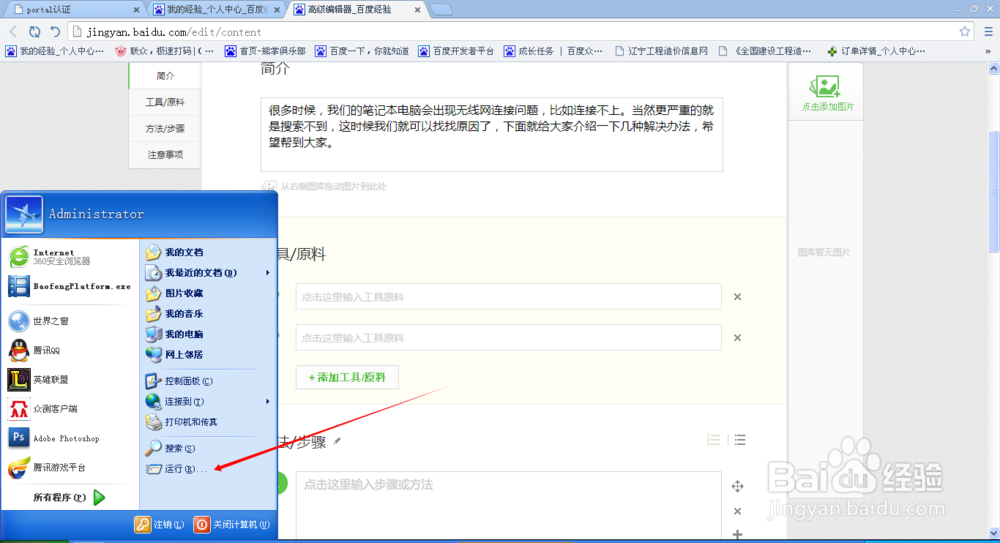Bookmark page with star icon
1000x543 pixels.
[x=964, y=31]
